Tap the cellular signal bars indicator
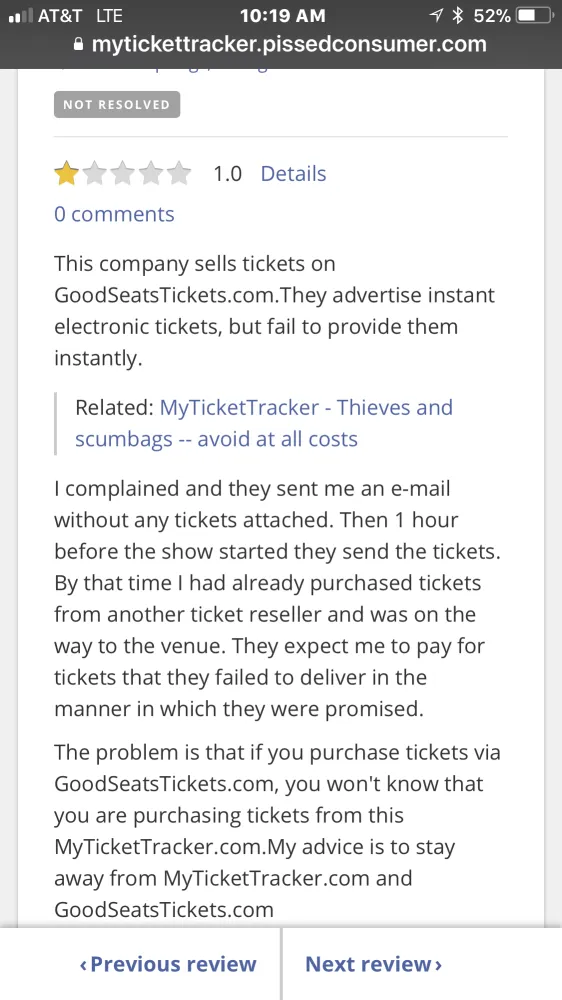562x1000 pixels. 20,16
